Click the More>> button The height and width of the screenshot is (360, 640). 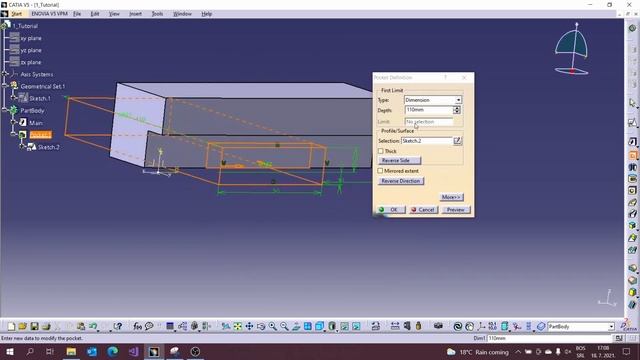451,197
